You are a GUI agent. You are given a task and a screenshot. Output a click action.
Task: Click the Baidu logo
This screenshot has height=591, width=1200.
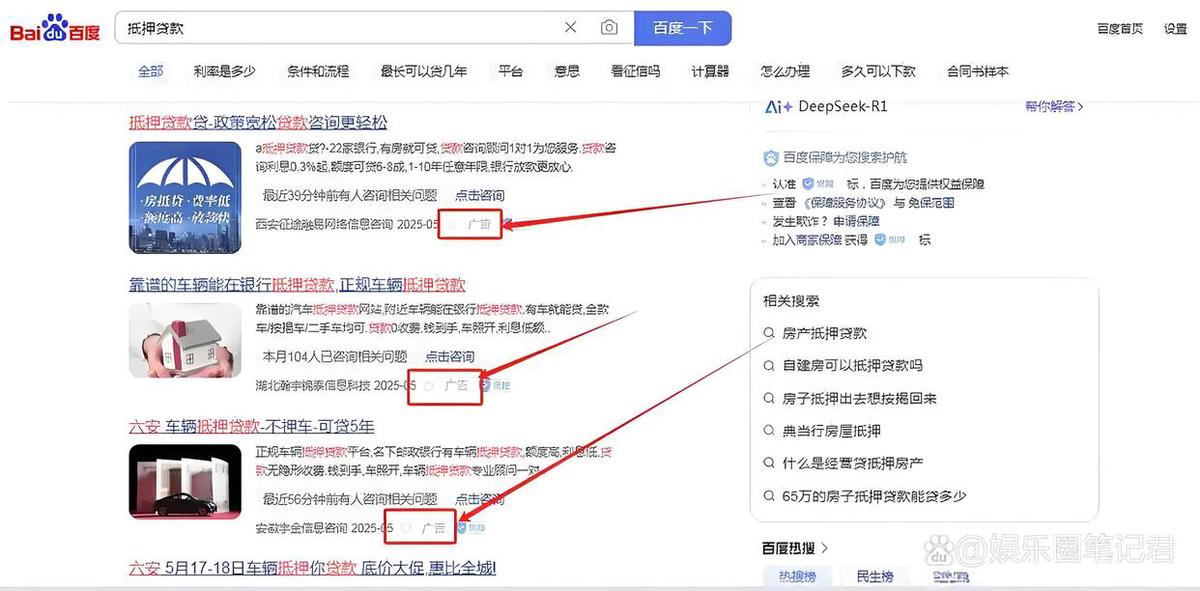55,29
